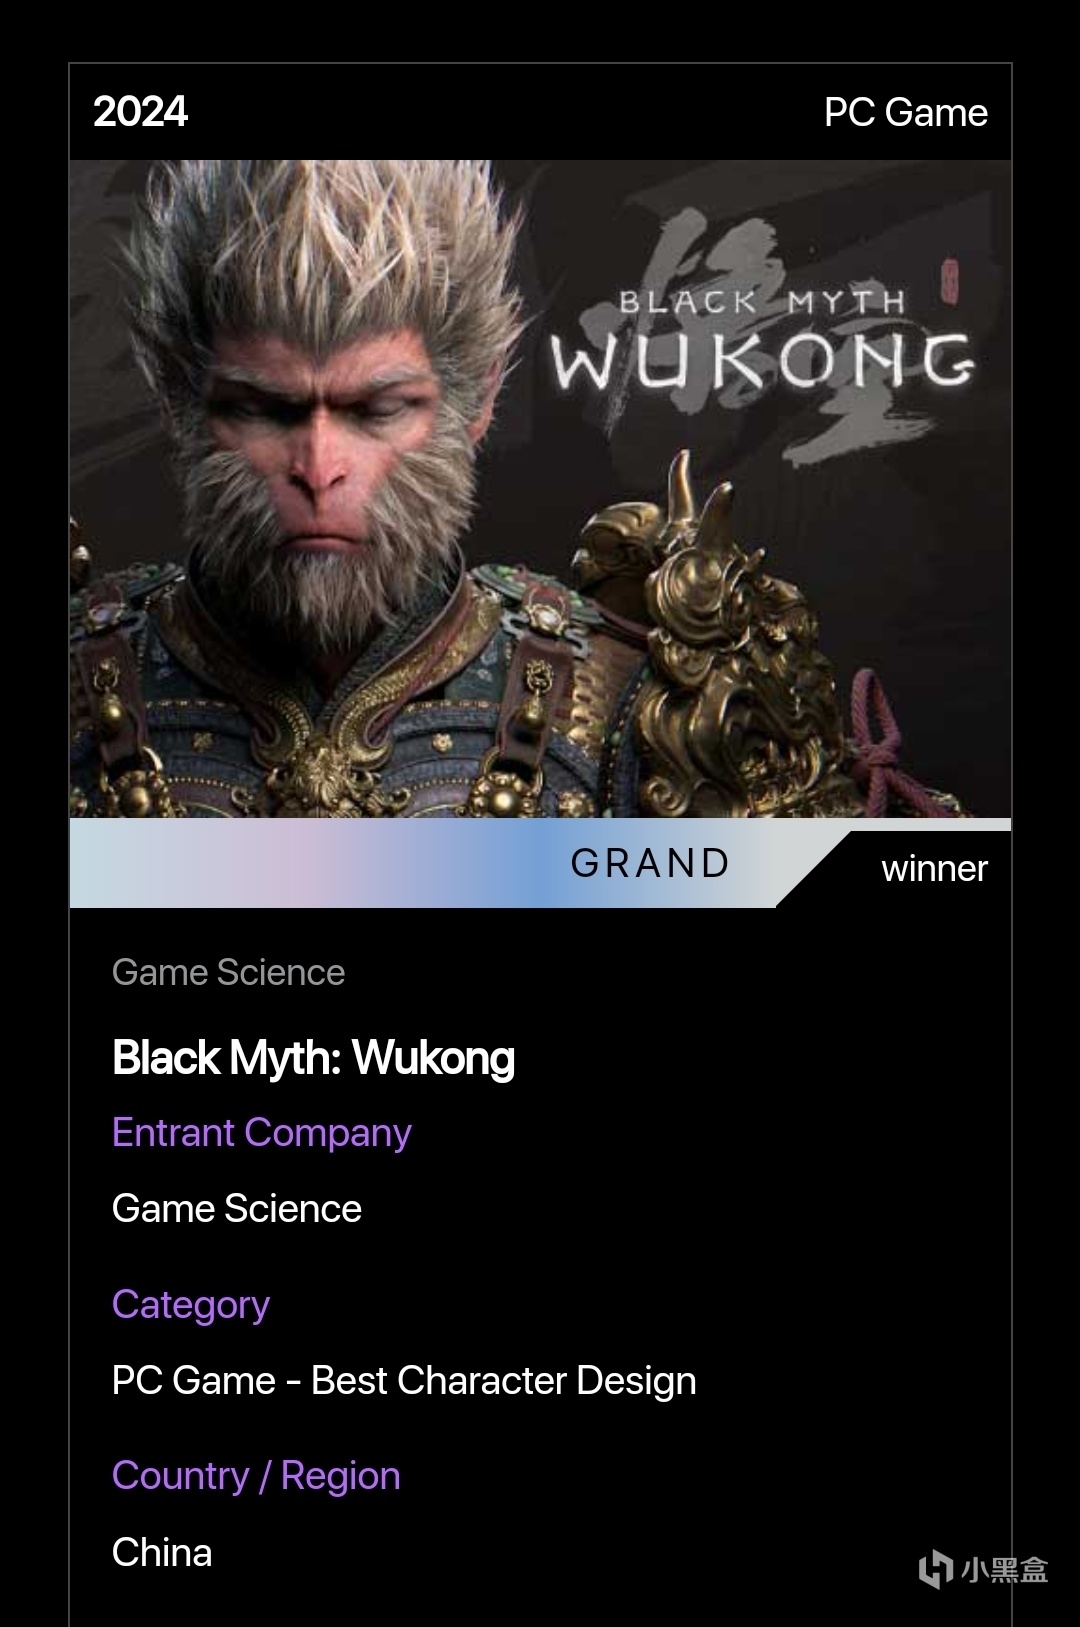The image size is (1080, 1627).
Task: Click the winner label
Action: [x=934, y=868]
